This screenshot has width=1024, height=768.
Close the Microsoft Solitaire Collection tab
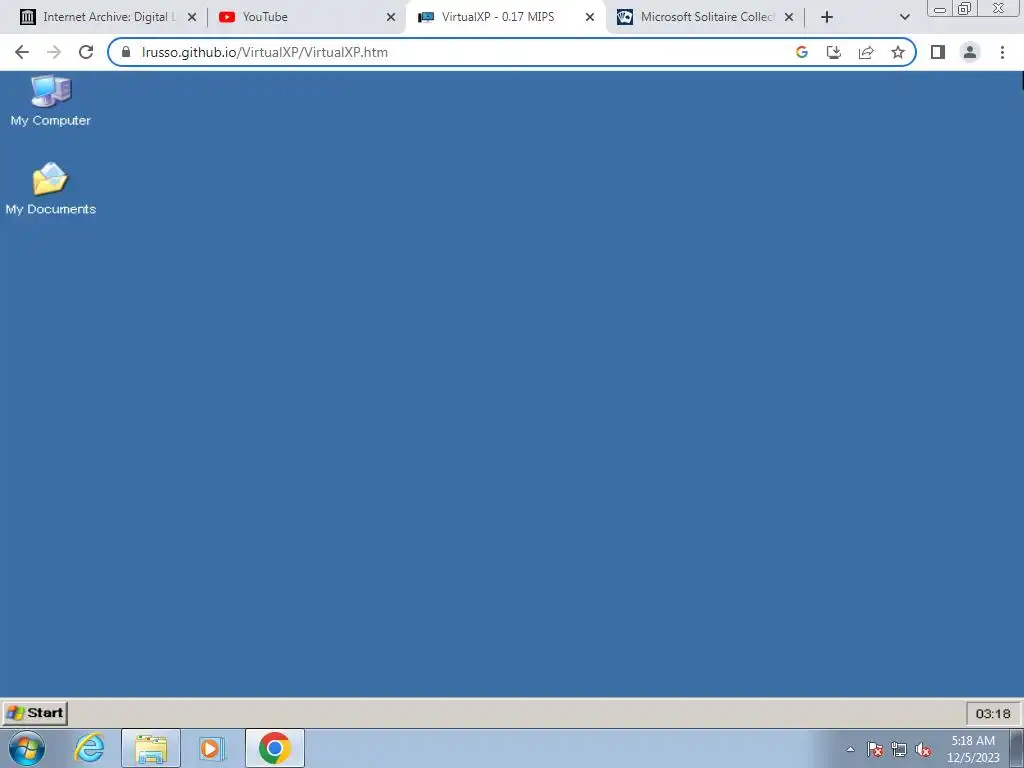pos(789,18)
